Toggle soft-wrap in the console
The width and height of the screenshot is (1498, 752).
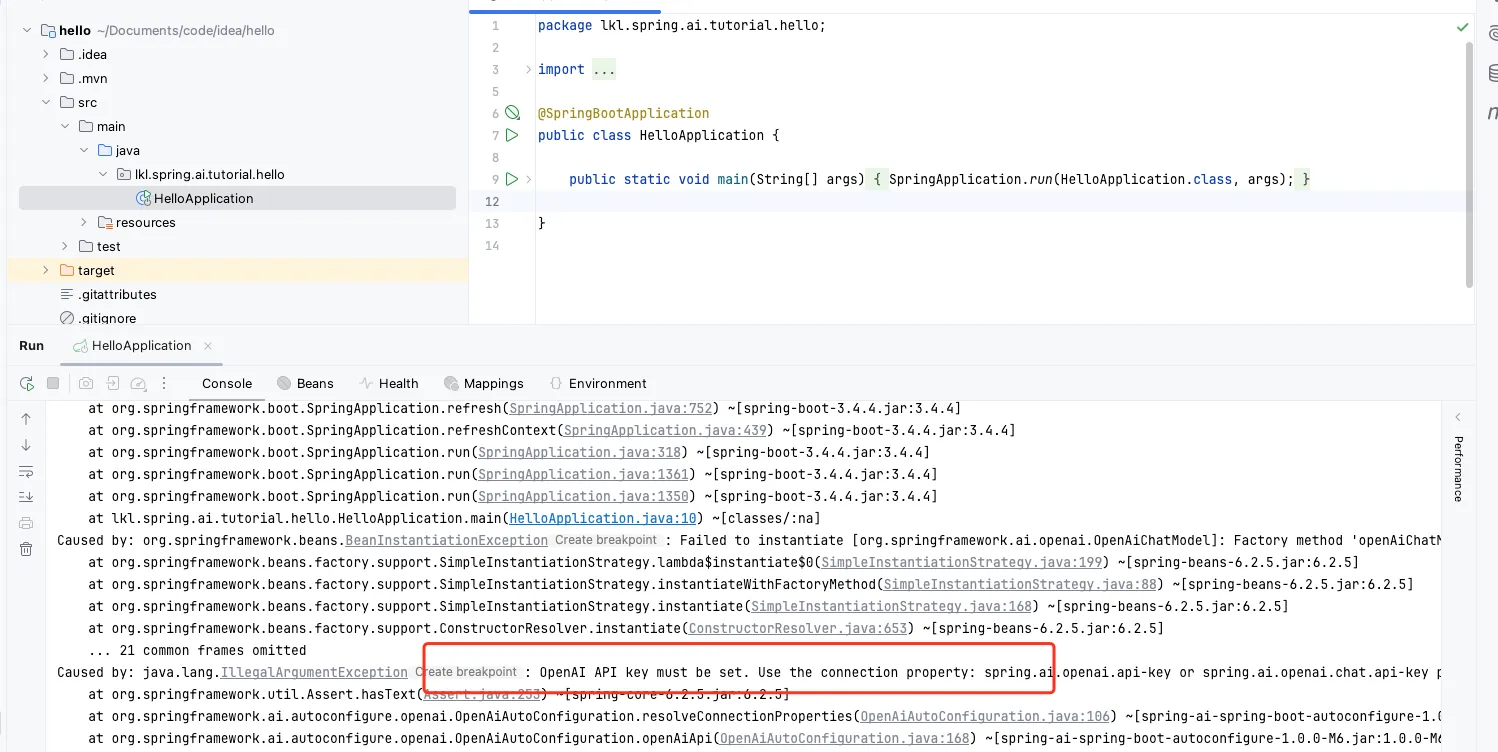tap(26, 471)
